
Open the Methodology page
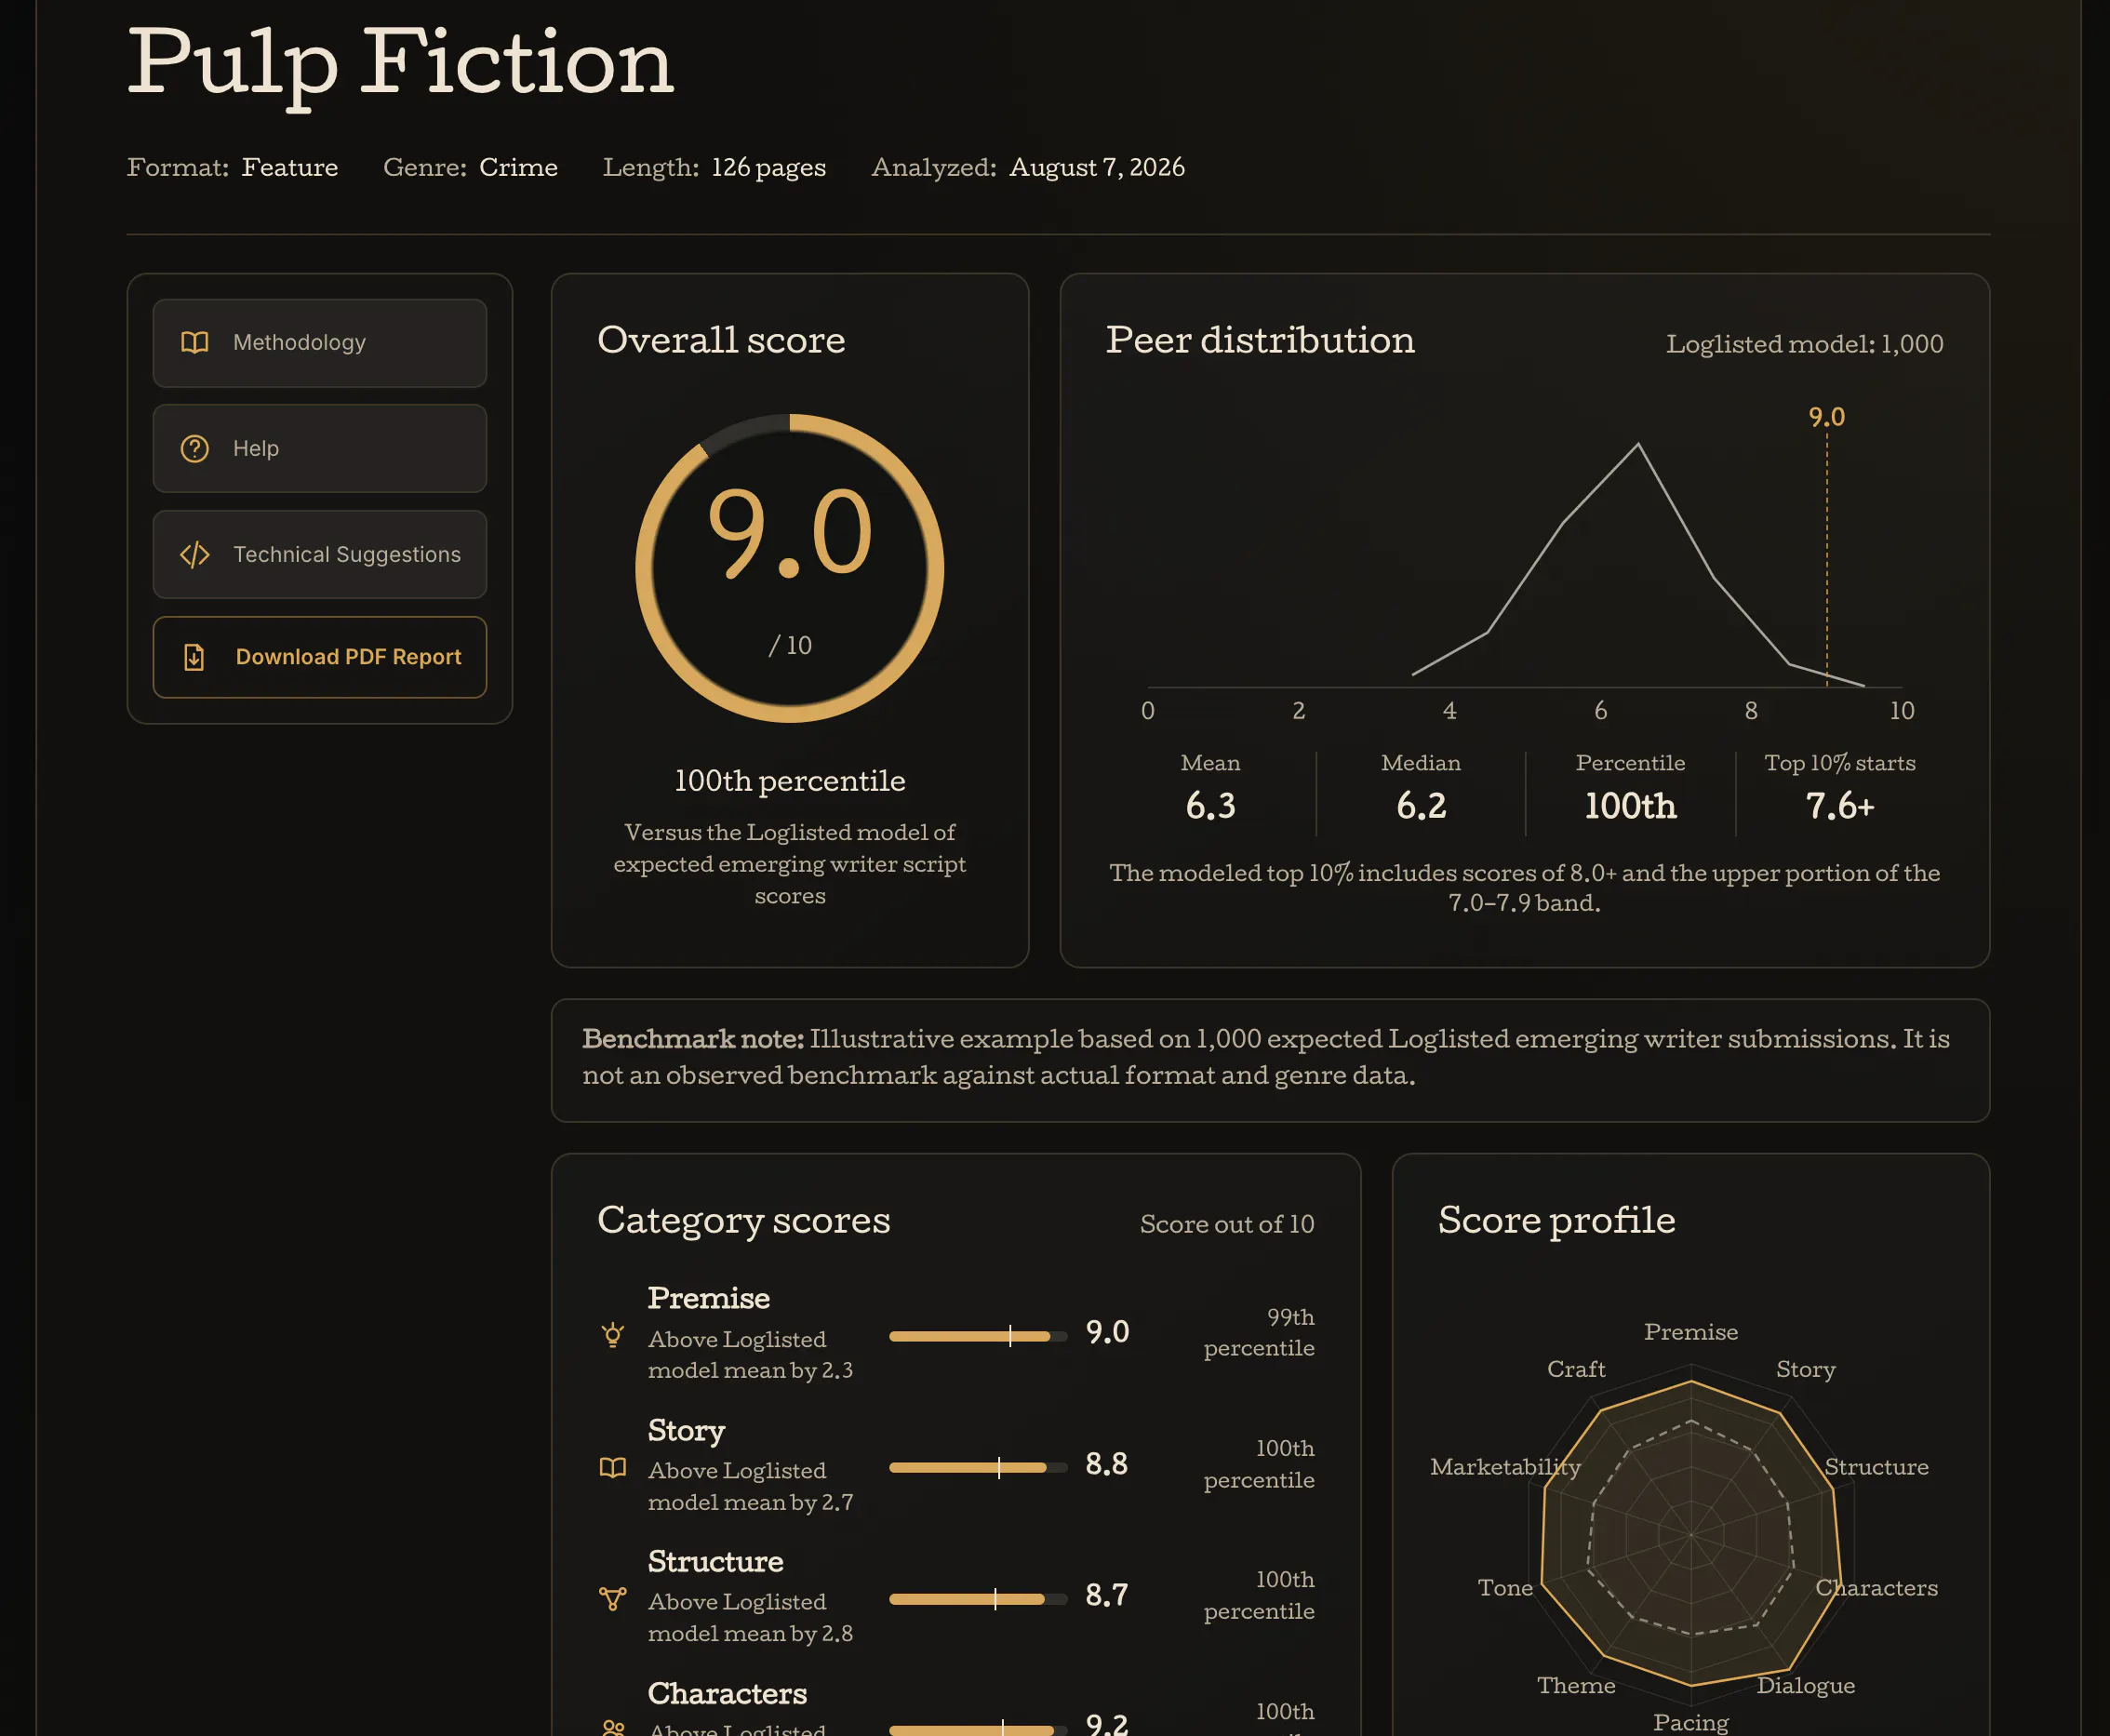click(319, 343)
